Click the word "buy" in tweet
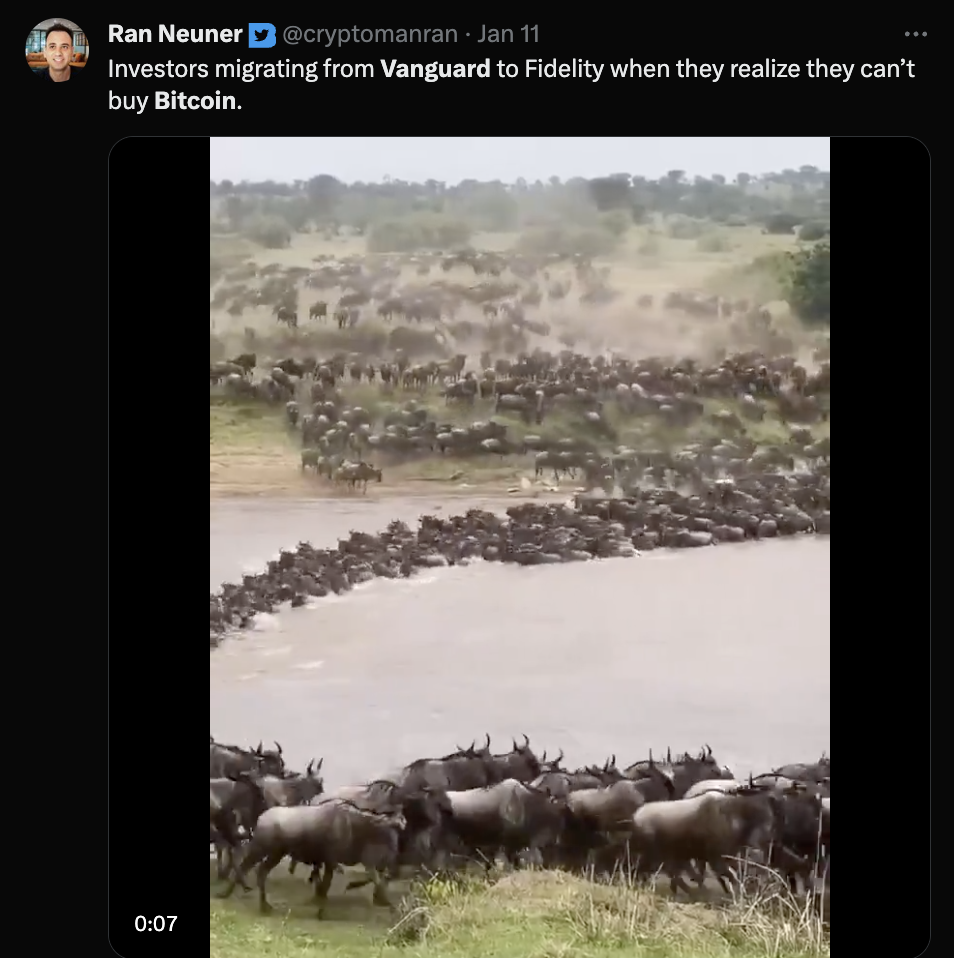This screenshot has height=958, width=954. pos(127,103)
